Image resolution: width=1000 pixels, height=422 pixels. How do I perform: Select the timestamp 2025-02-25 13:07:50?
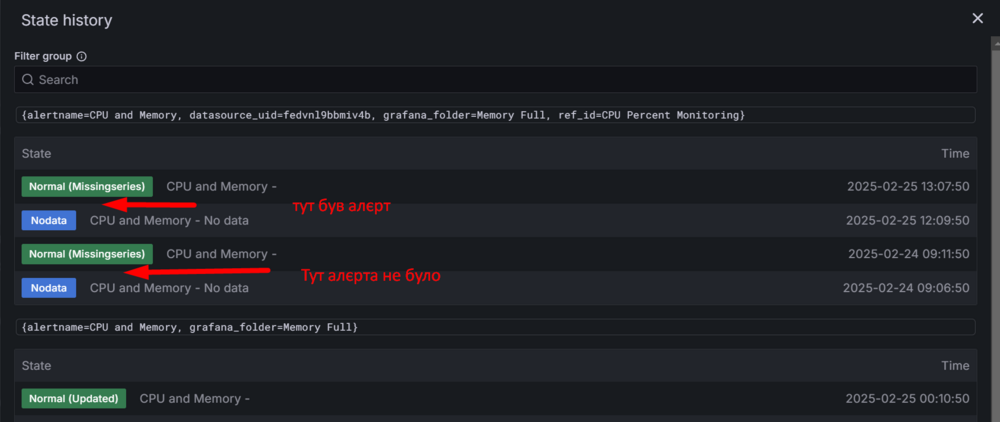tap(907, 186)
